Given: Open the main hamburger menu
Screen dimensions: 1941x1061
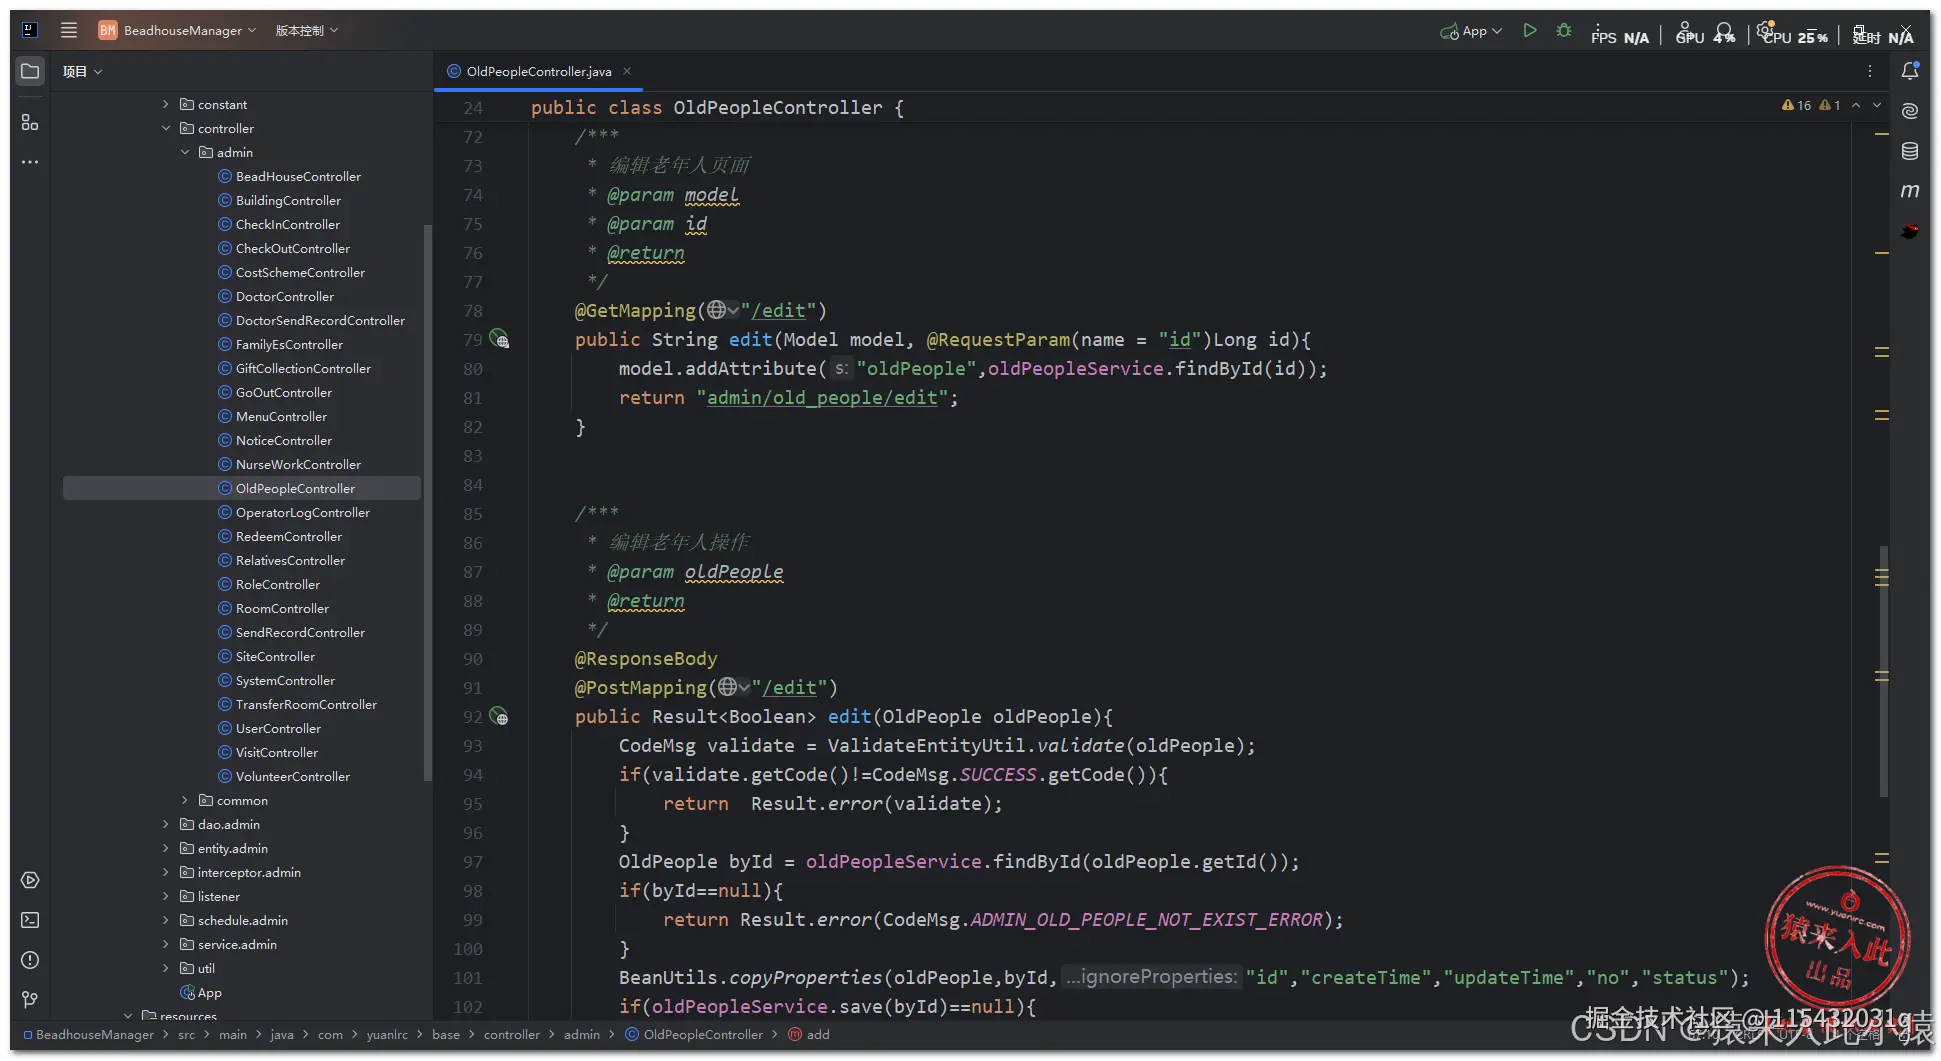Looking at the screenshot, I should click(69, 30).
